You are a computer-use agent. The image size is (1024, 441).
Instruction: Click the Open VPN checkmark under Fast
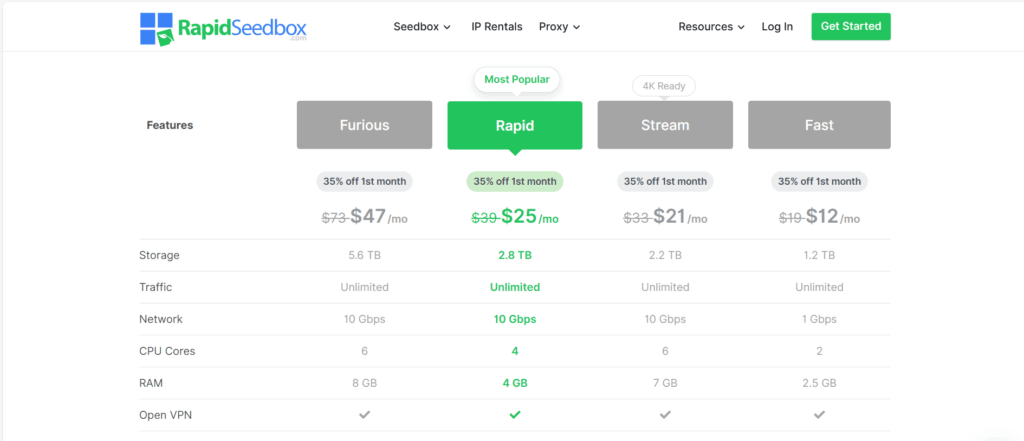819,415
